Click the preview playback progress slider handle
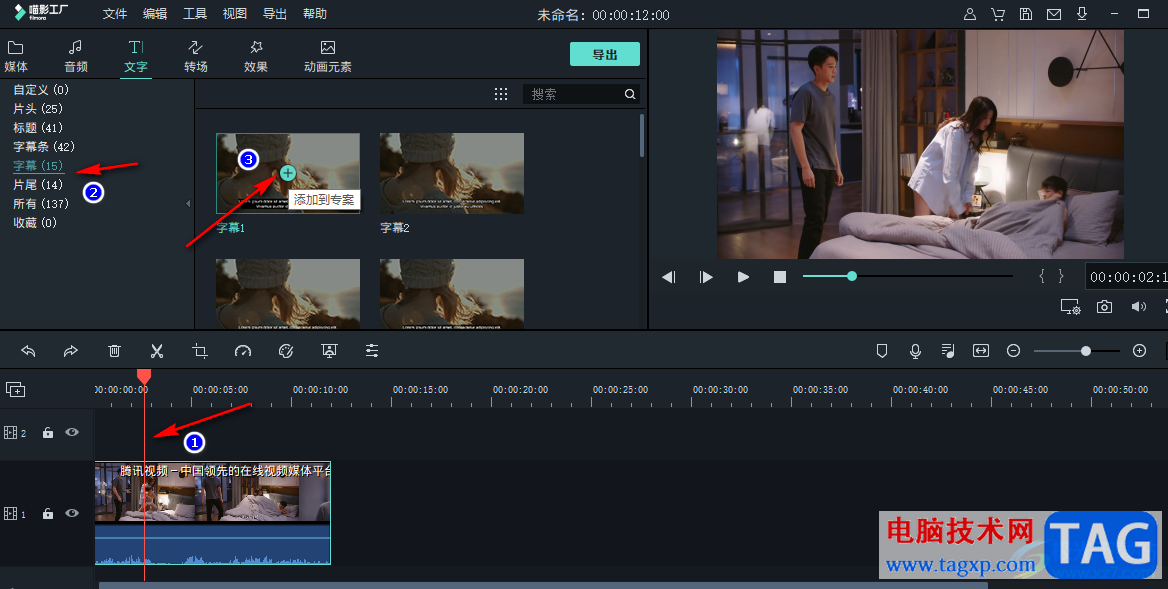Screen dimensions: 1168x589 851,276
